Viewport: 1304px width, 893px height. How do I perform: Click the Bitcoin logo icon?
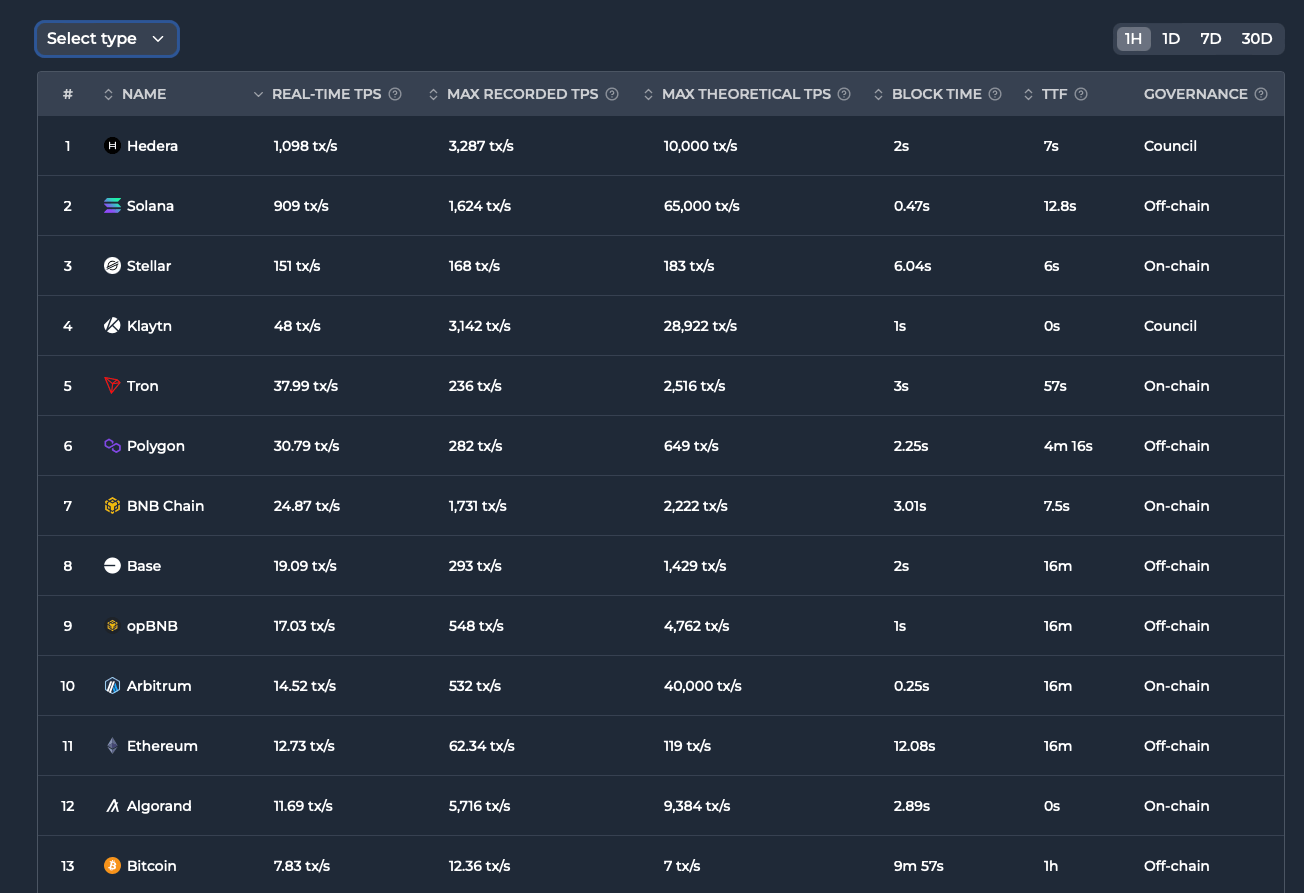click(112, 866)
